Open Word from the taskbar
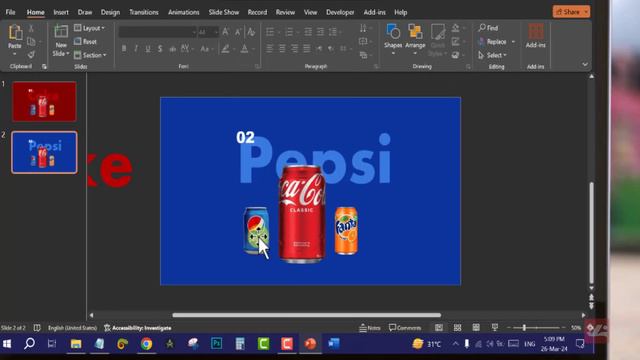This screenshot has height=360, width=640. tap(334, 344)
